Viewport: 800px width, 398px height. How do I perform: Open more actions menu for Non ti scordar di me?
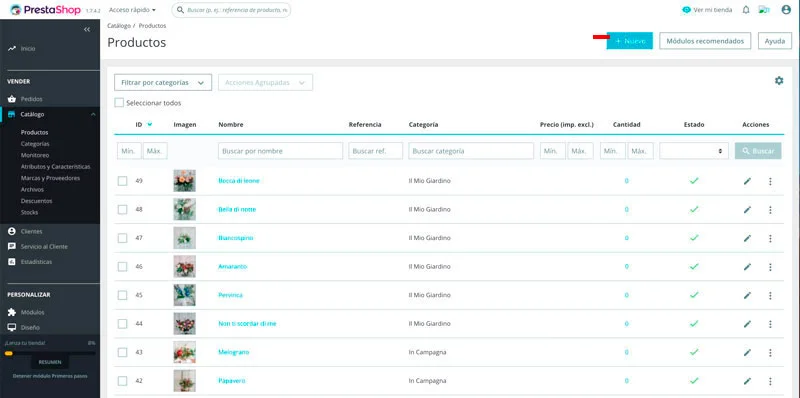coord(770,324)
